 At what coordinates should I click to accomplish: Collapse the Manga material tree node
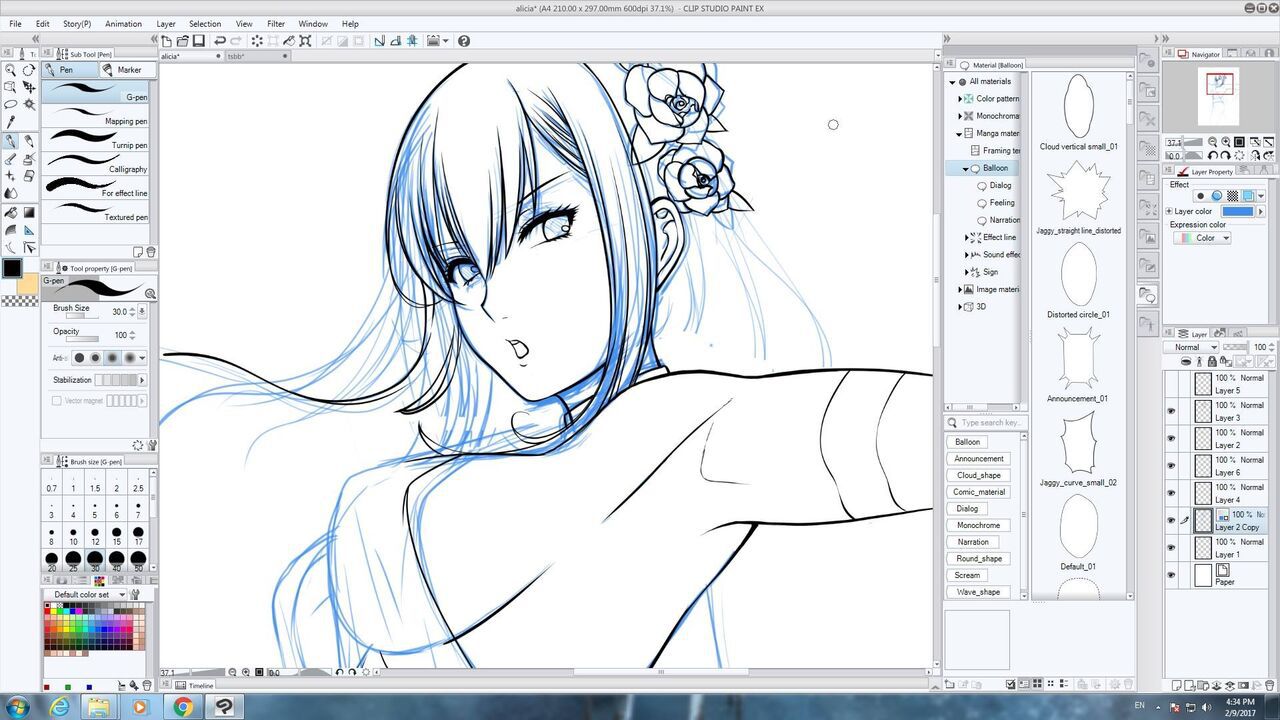pos(960,133)
